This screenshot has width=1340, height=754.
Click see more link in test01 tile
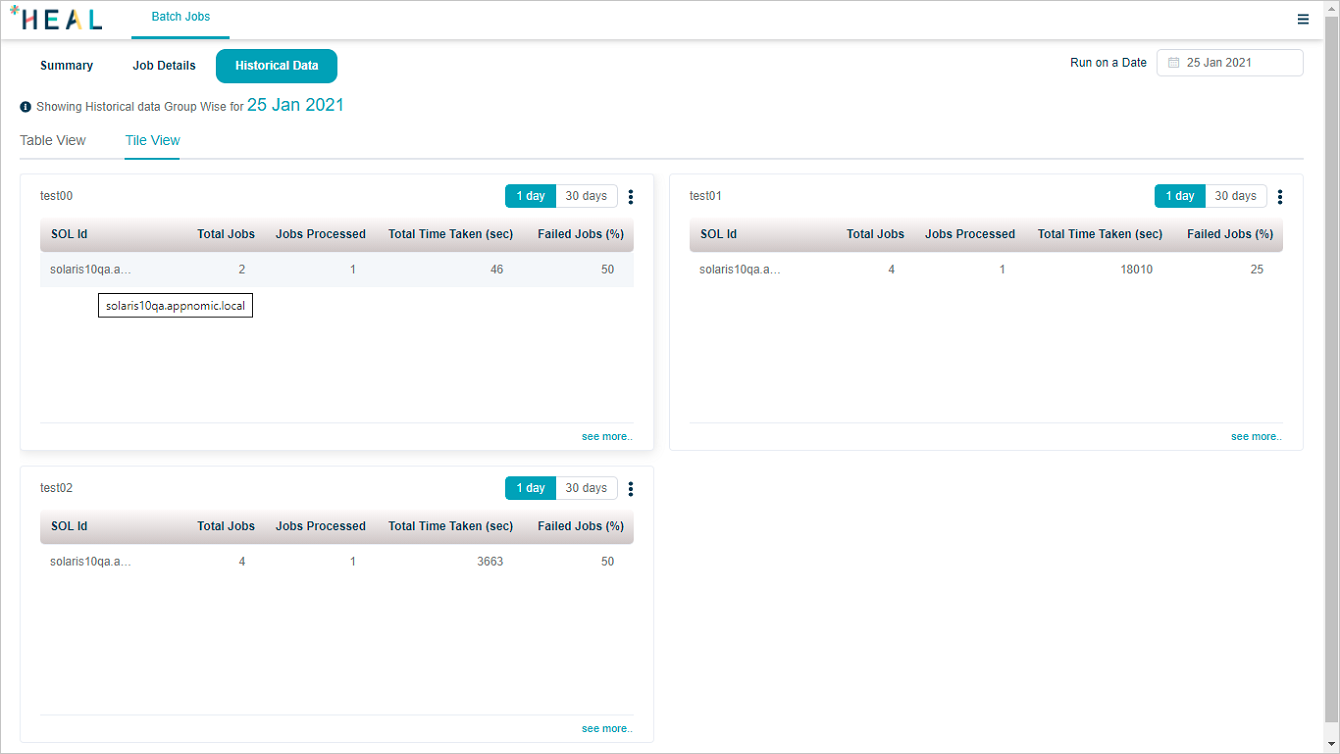coord(1256,437)
